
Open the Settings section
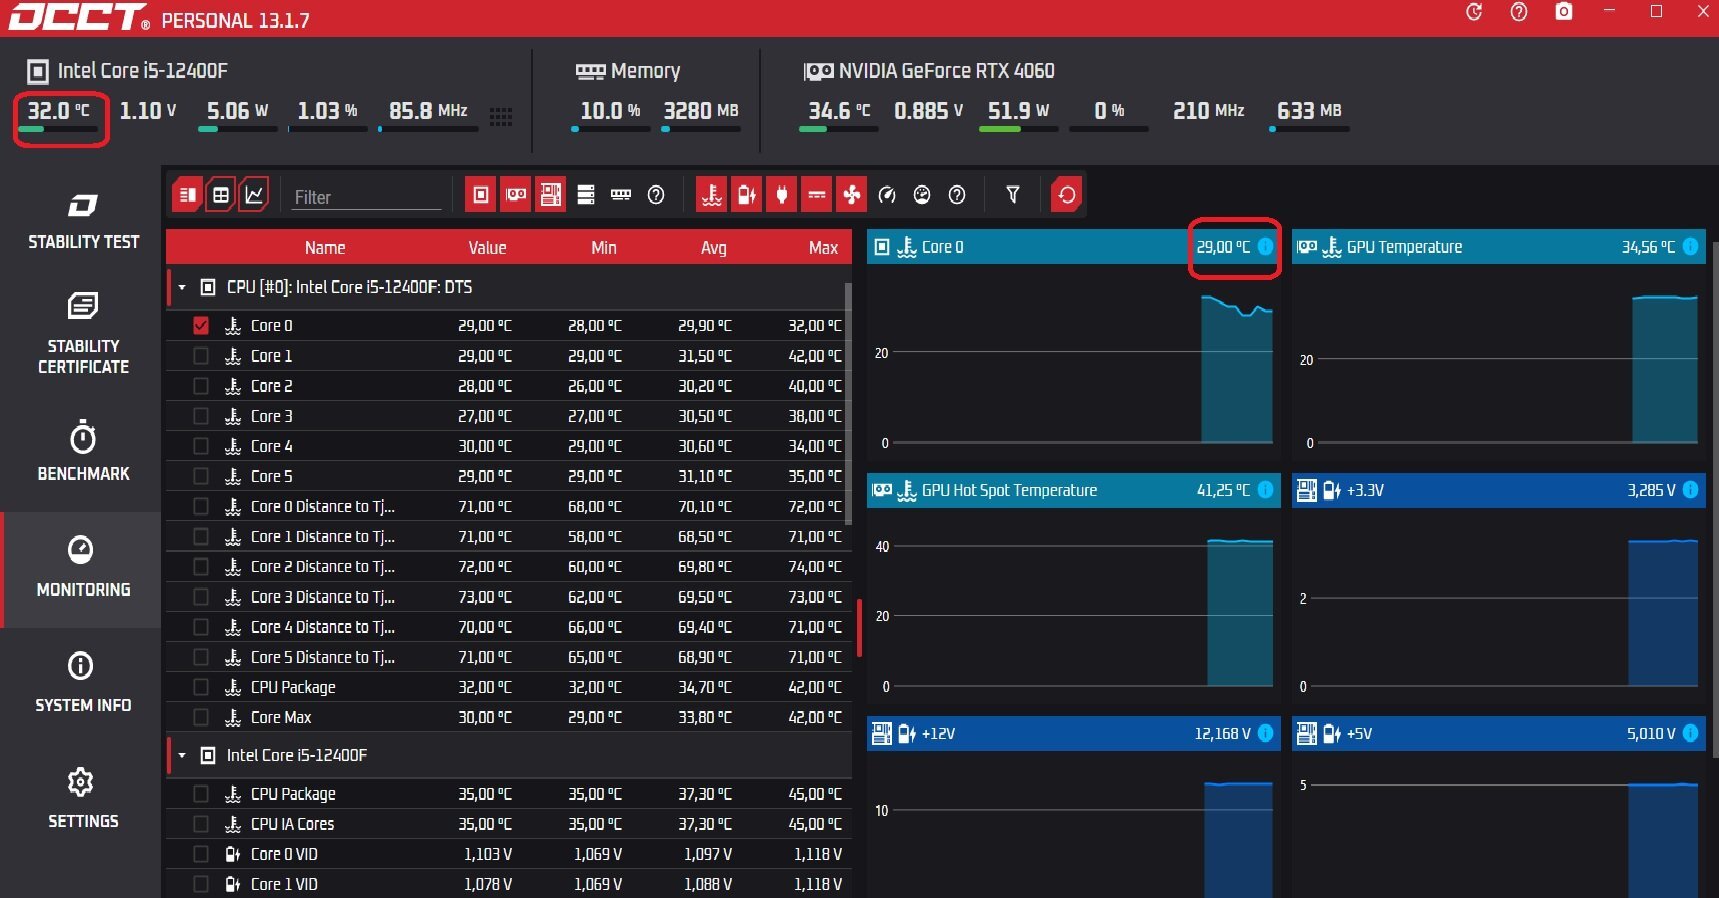[82, 798]
